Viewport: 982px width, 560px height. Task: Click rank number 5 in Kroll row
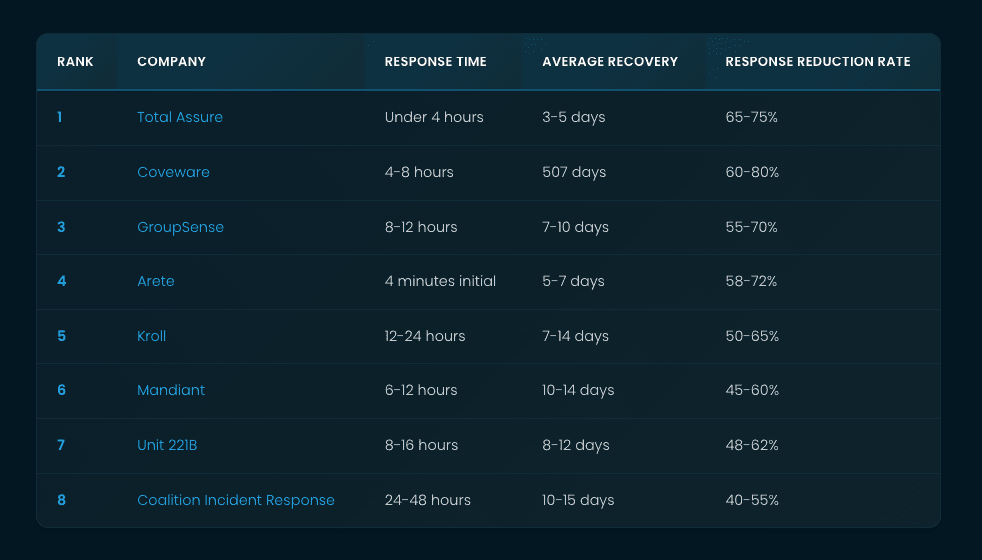61,336
